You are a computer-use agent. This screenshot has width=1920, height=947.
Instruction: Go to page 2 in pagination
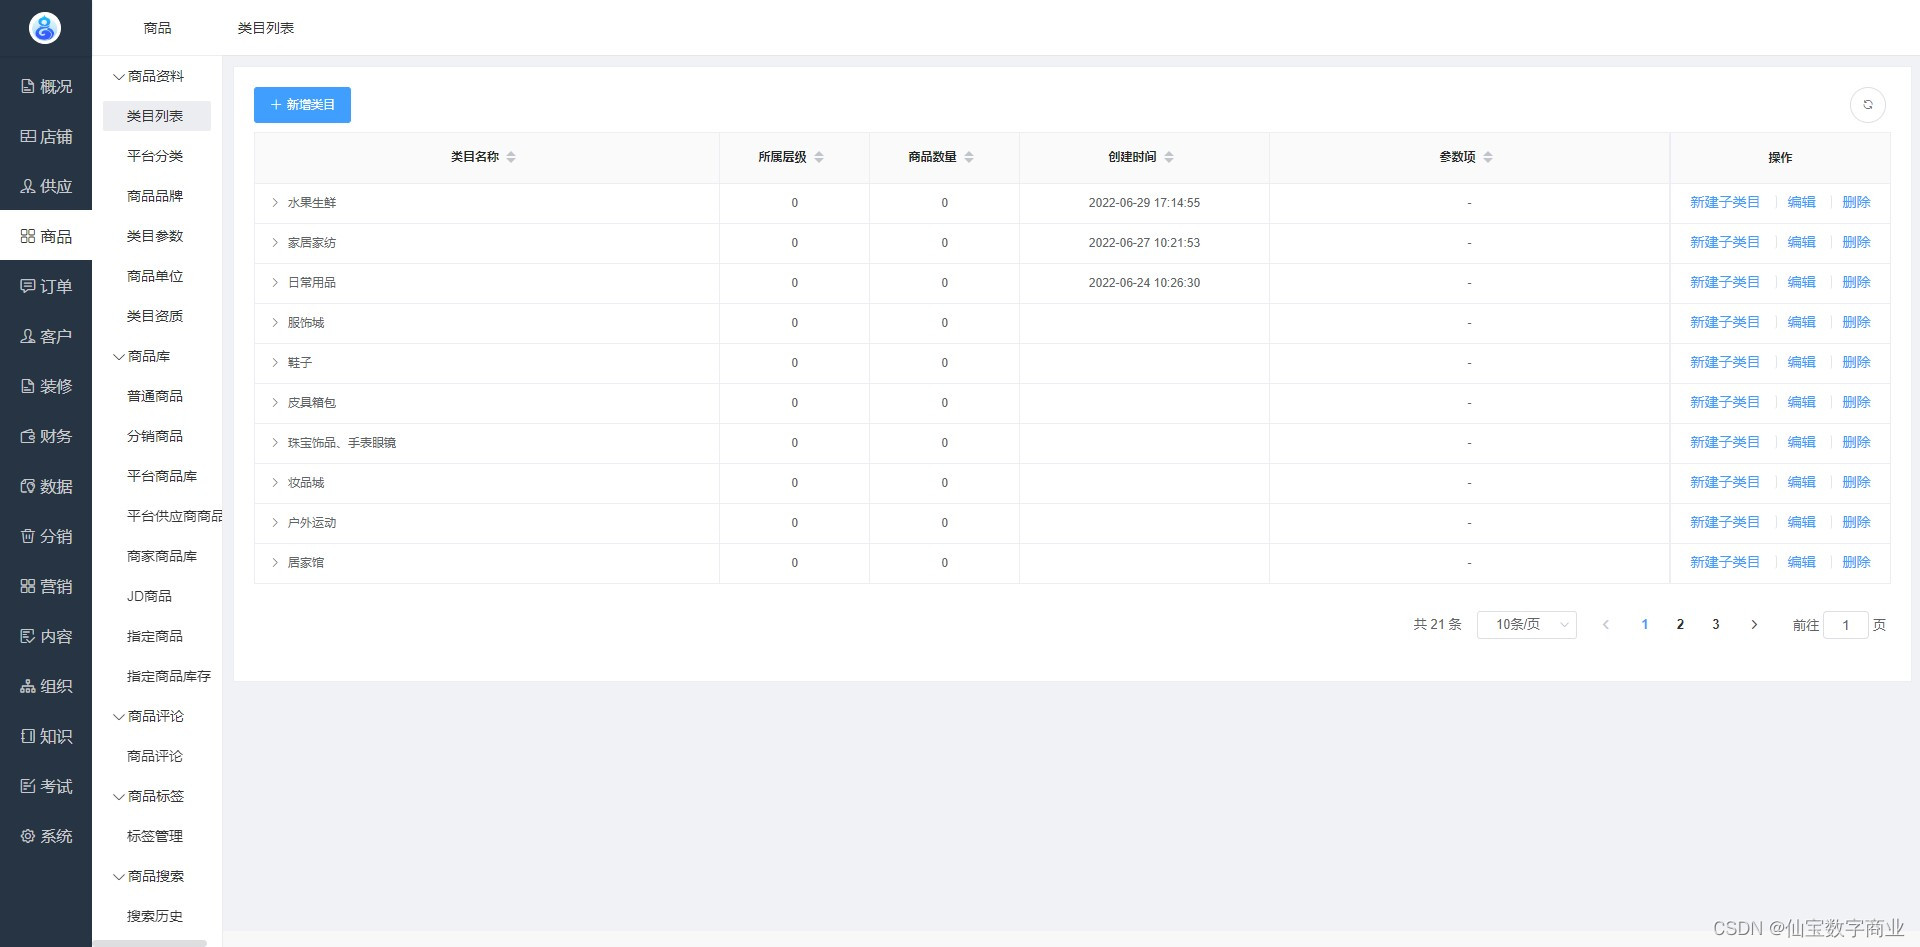1681,625
